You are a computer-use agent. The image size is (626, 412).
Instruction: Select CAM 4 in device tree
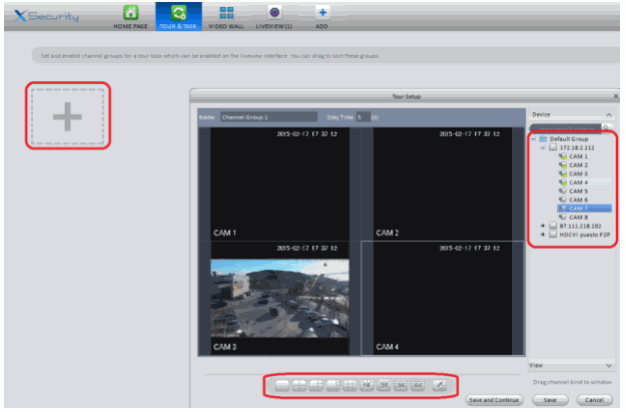pyautogui.click(x=578, y=182)
